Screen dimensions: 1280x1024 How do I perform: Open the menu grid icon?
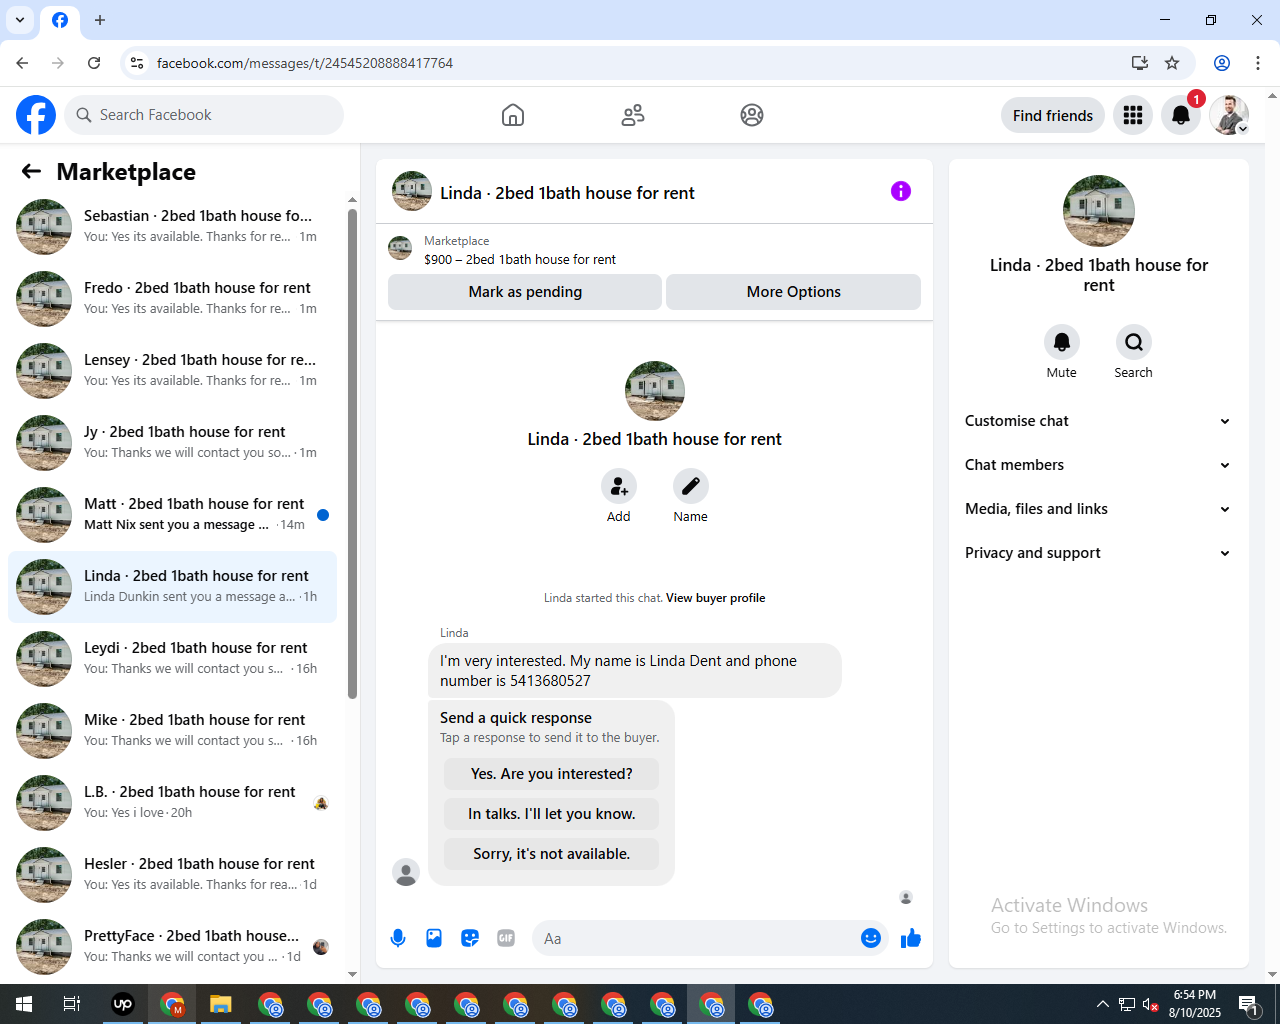pyautogui.click(x=1133, y=115)
